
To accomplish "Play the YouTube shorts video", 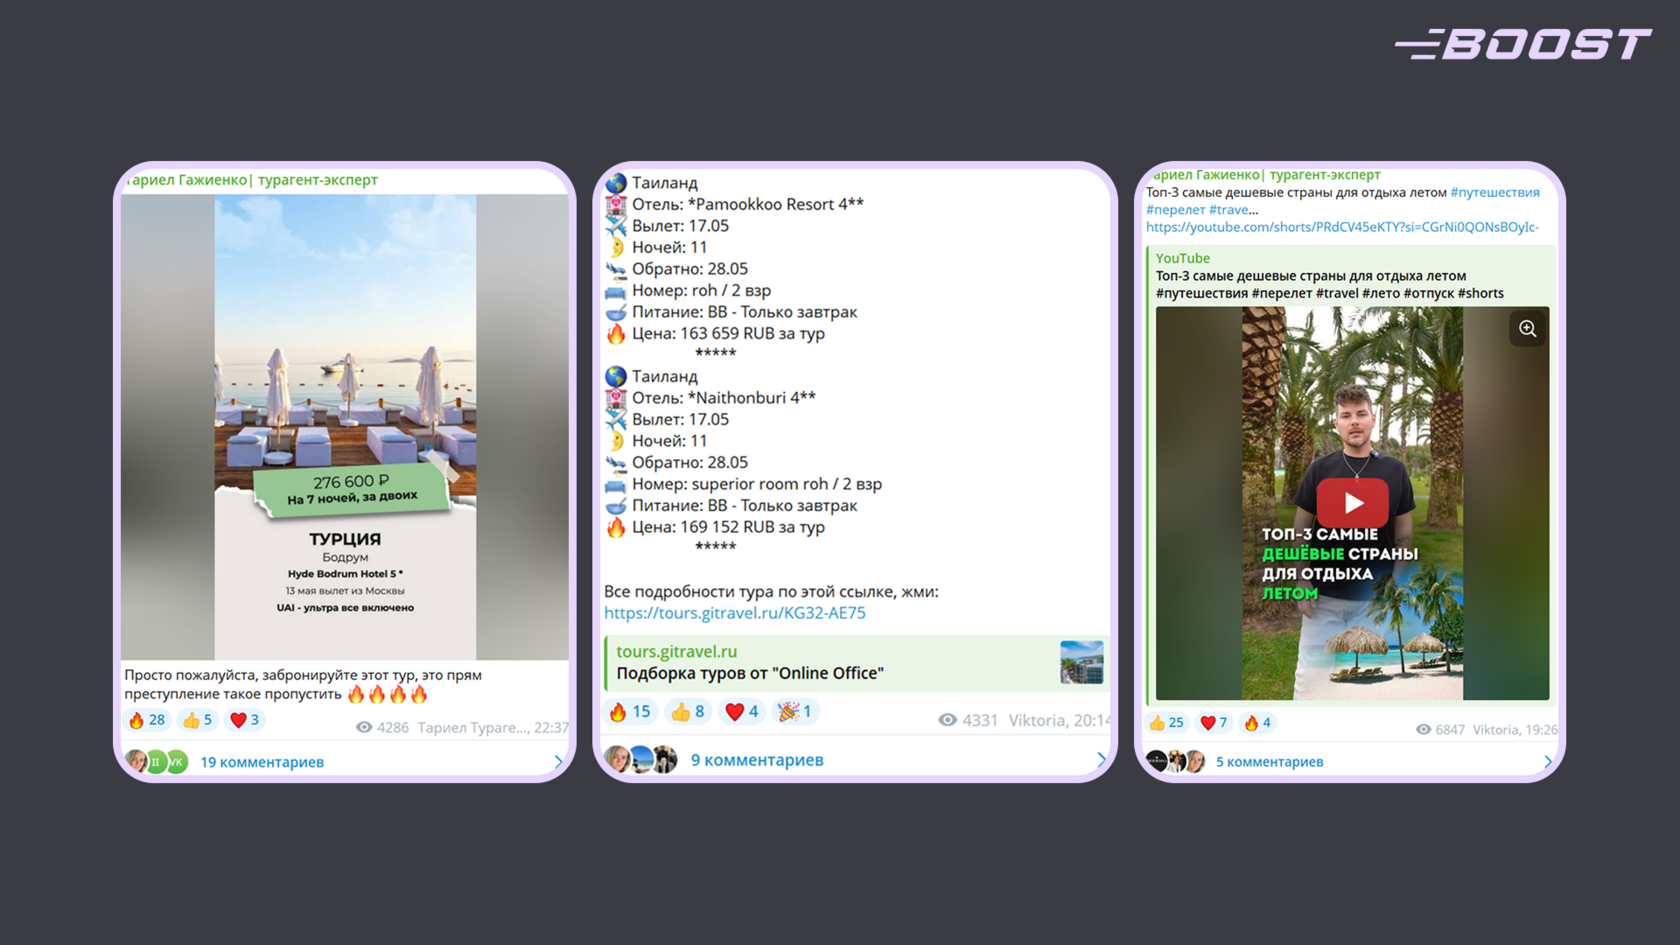I will pyautogui.click(x=1352, y=502).
